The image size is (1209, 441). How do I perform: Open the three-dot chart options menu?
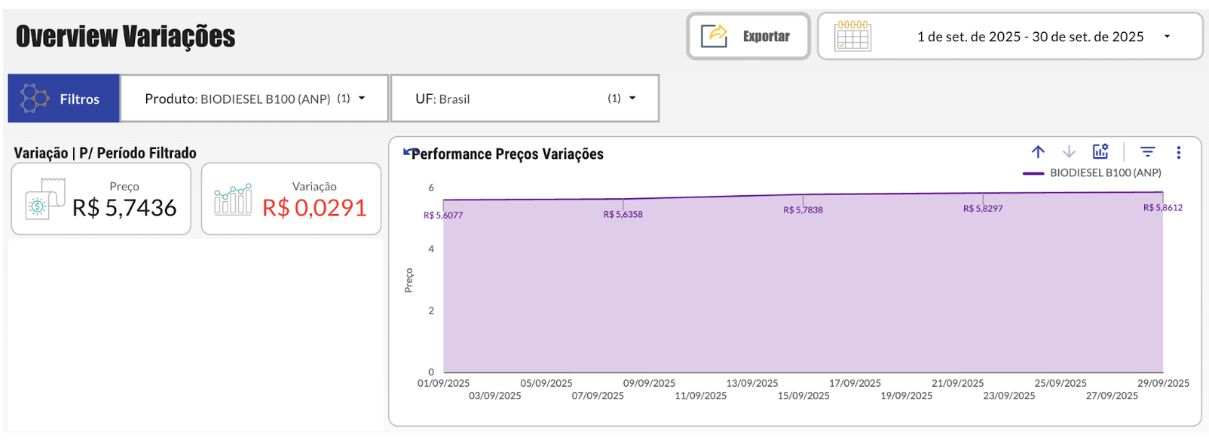click(x=1178, y=152)
